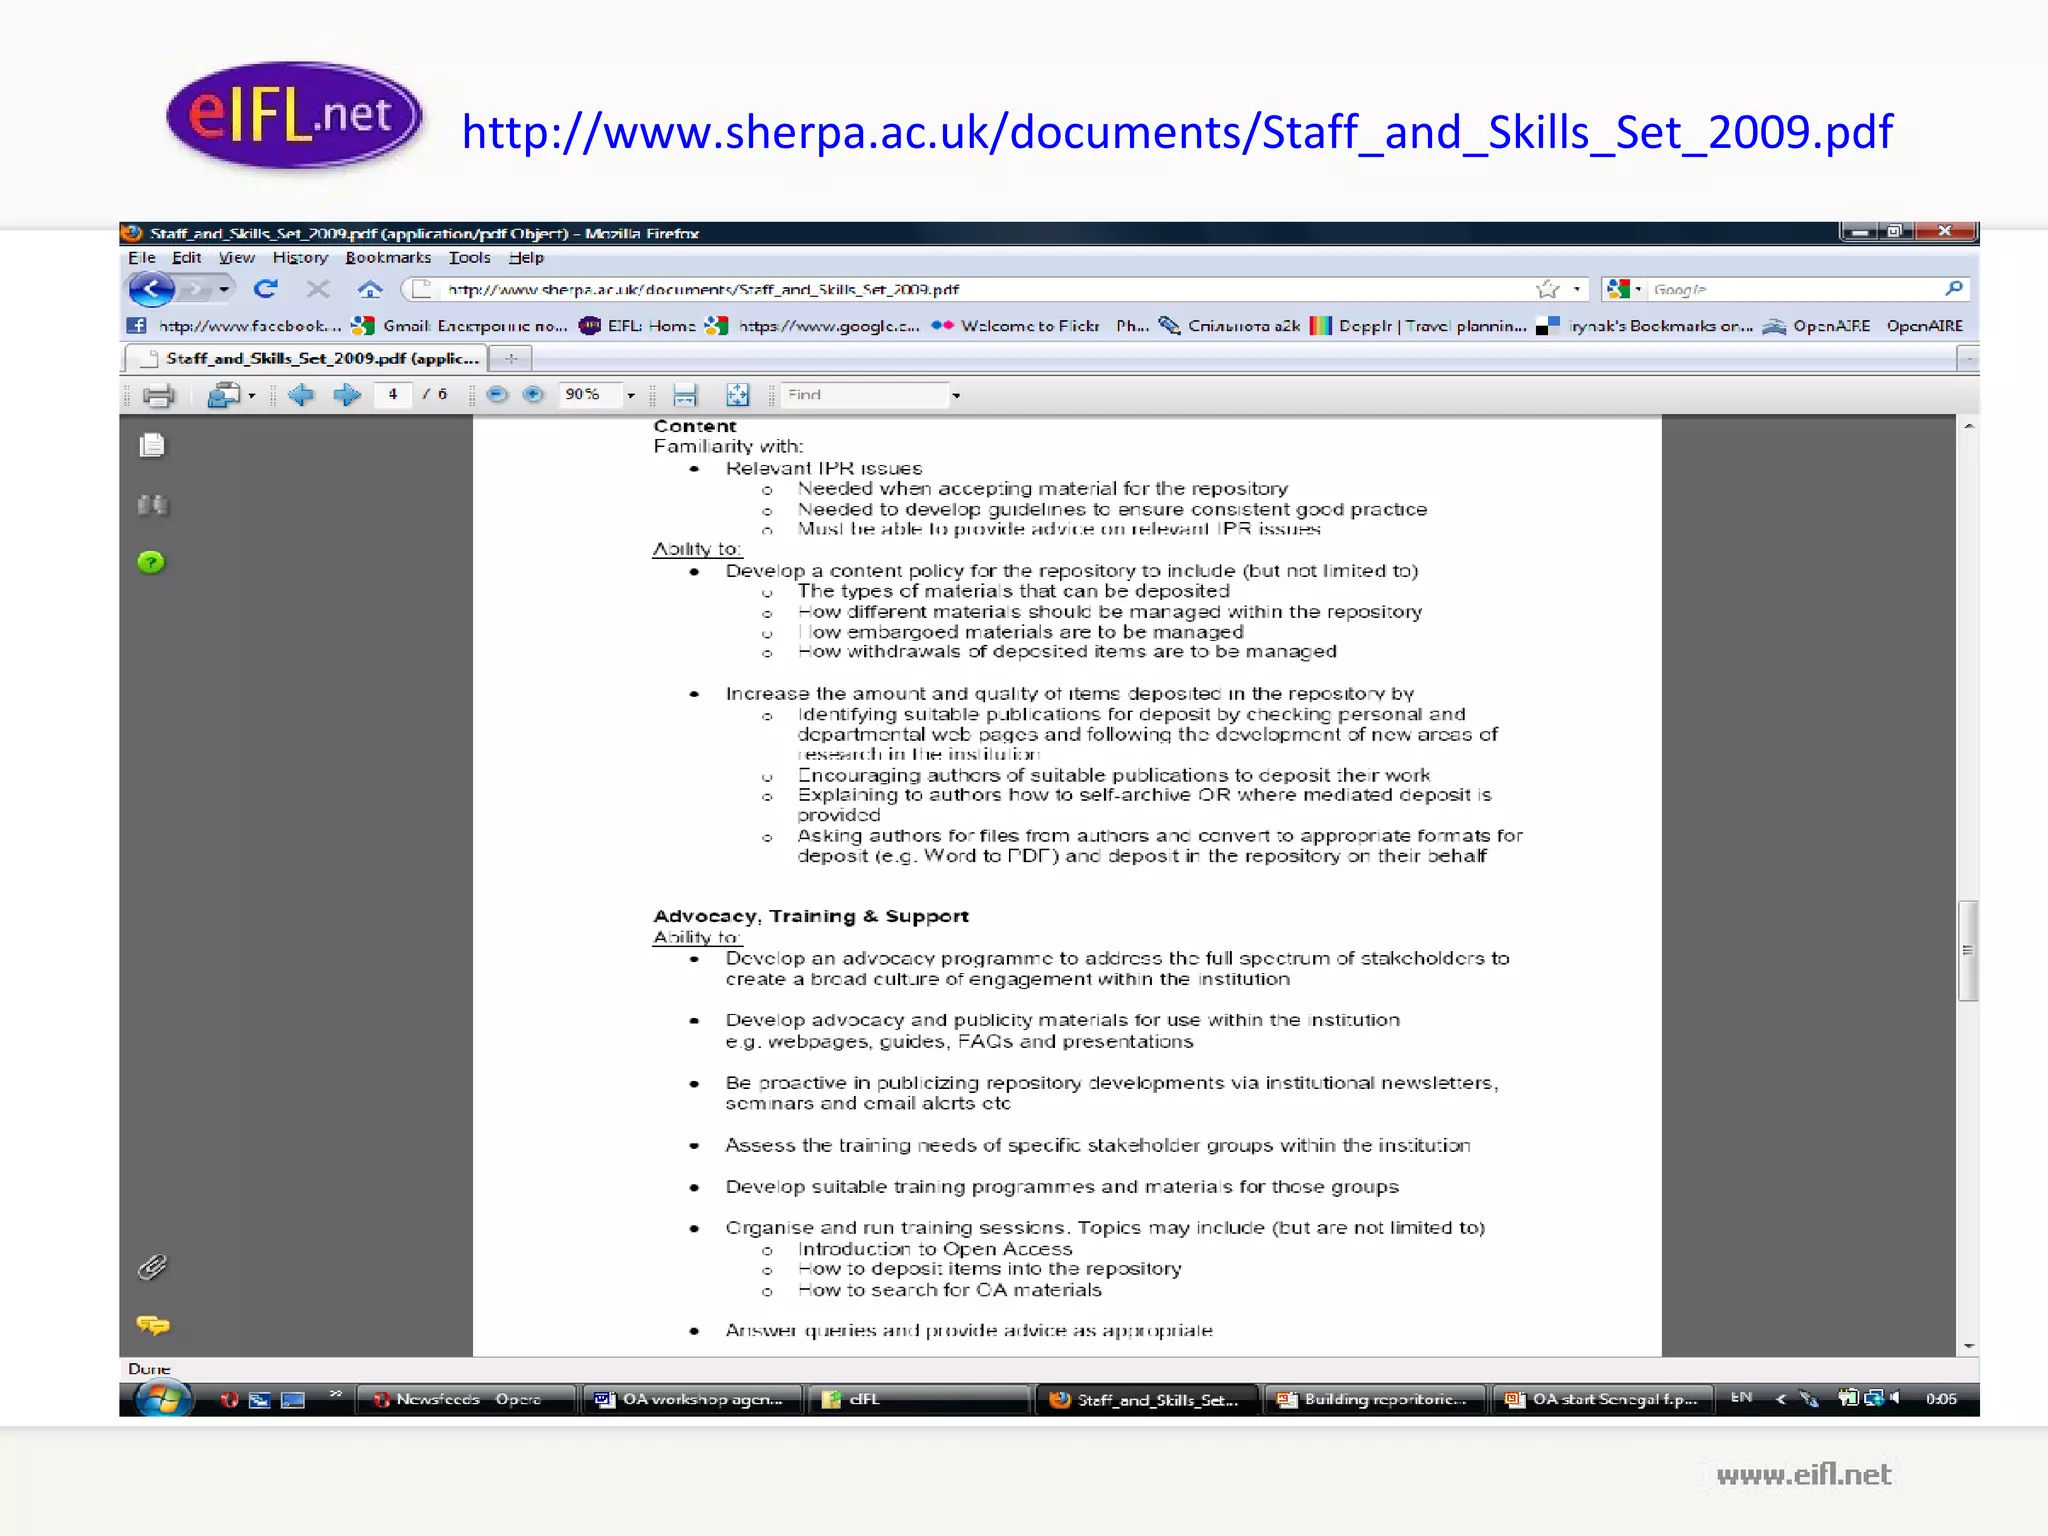Open the Pages panel in PDF sidebar

tap(152, 445)
